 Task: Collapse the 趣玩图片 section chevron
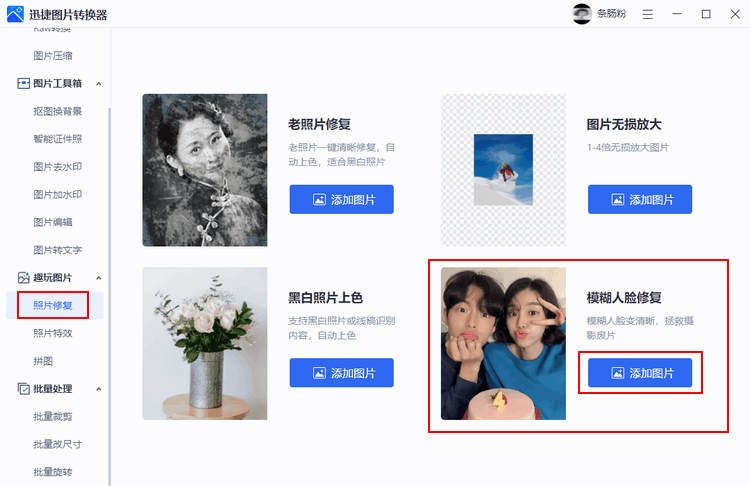[x=99, y=278]
